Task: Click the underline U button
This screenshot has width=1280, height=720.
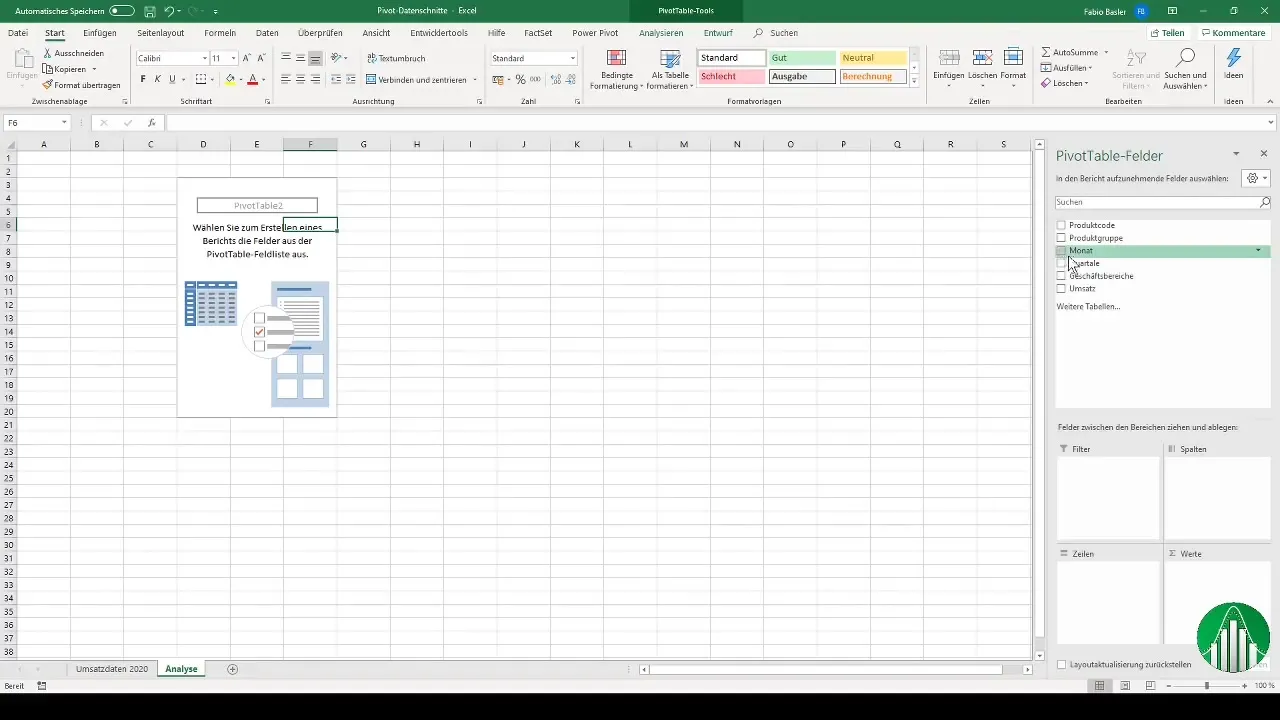Action: click(172, 79)
